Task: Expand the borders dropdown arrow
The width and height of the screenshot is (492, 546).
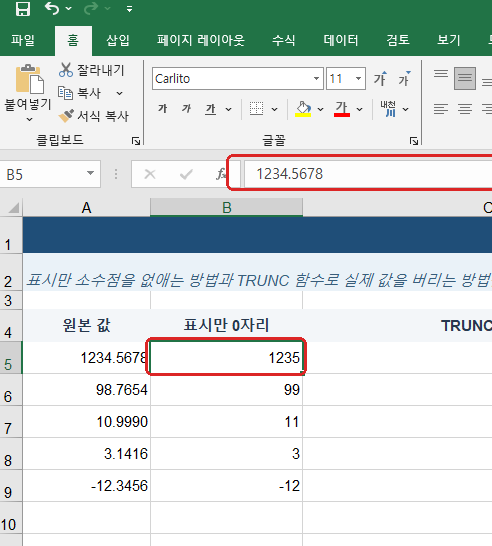Action: 274,109
